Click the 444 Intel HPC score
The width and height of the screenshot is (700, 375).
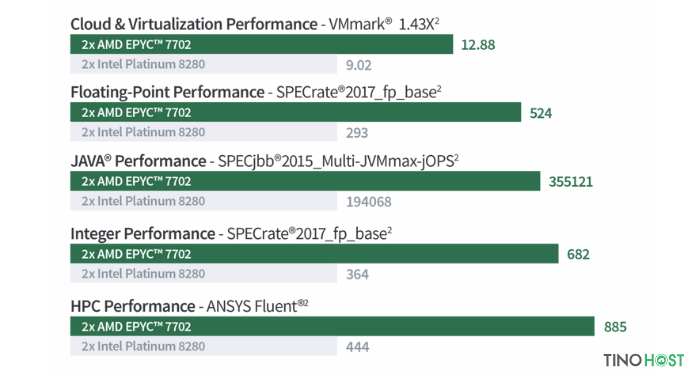pyautogui.click(x=358, y=347)
